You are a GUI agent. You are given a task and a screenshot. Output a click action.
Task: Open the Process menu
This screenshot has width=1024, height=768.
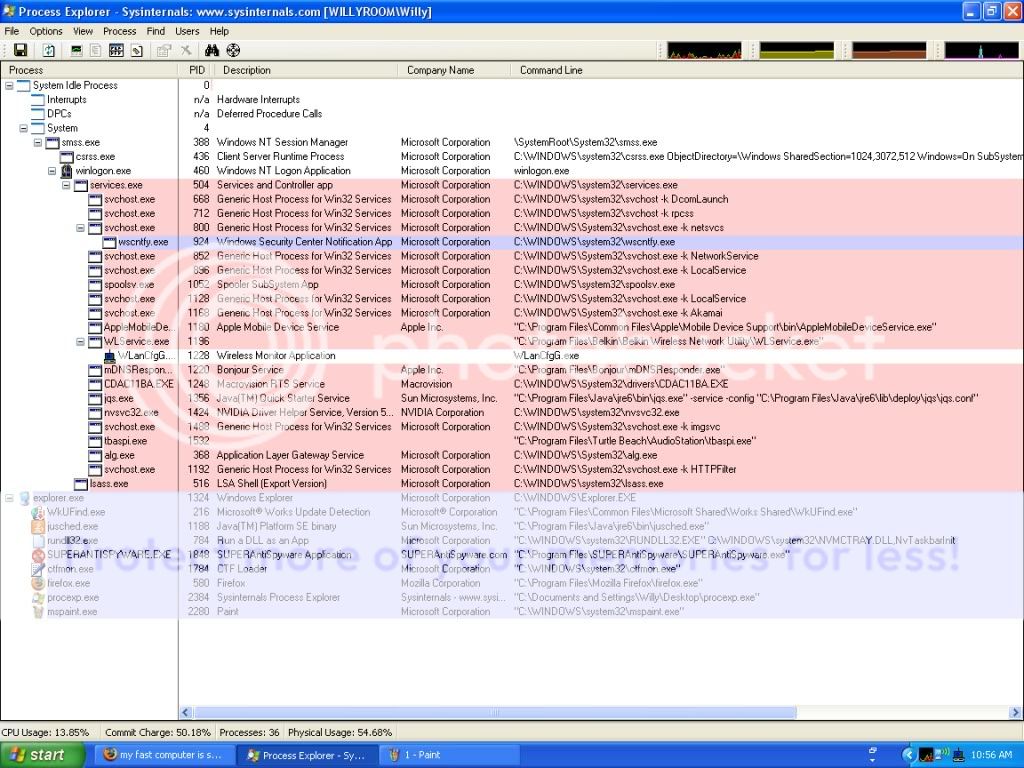(119, 31)
